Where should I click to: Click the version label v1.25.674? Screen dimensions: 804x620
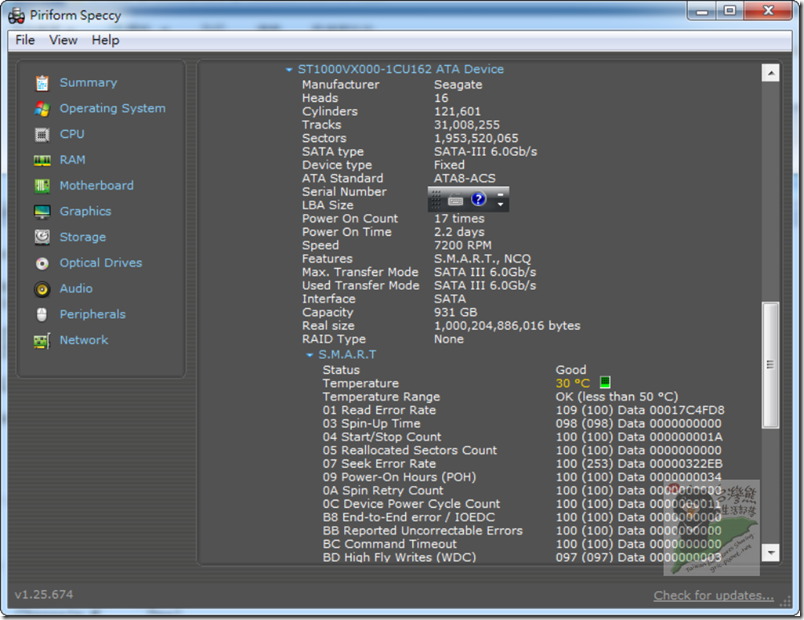[x=44, y=594]
